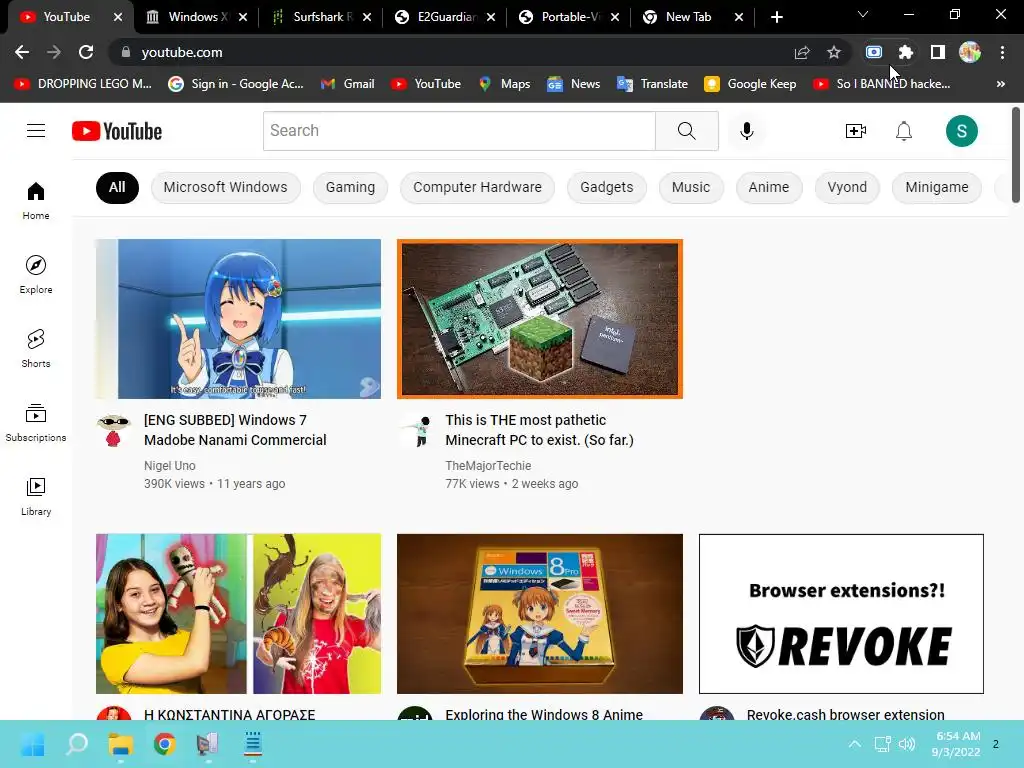Open the Maps bookmark

pos(504,84)
